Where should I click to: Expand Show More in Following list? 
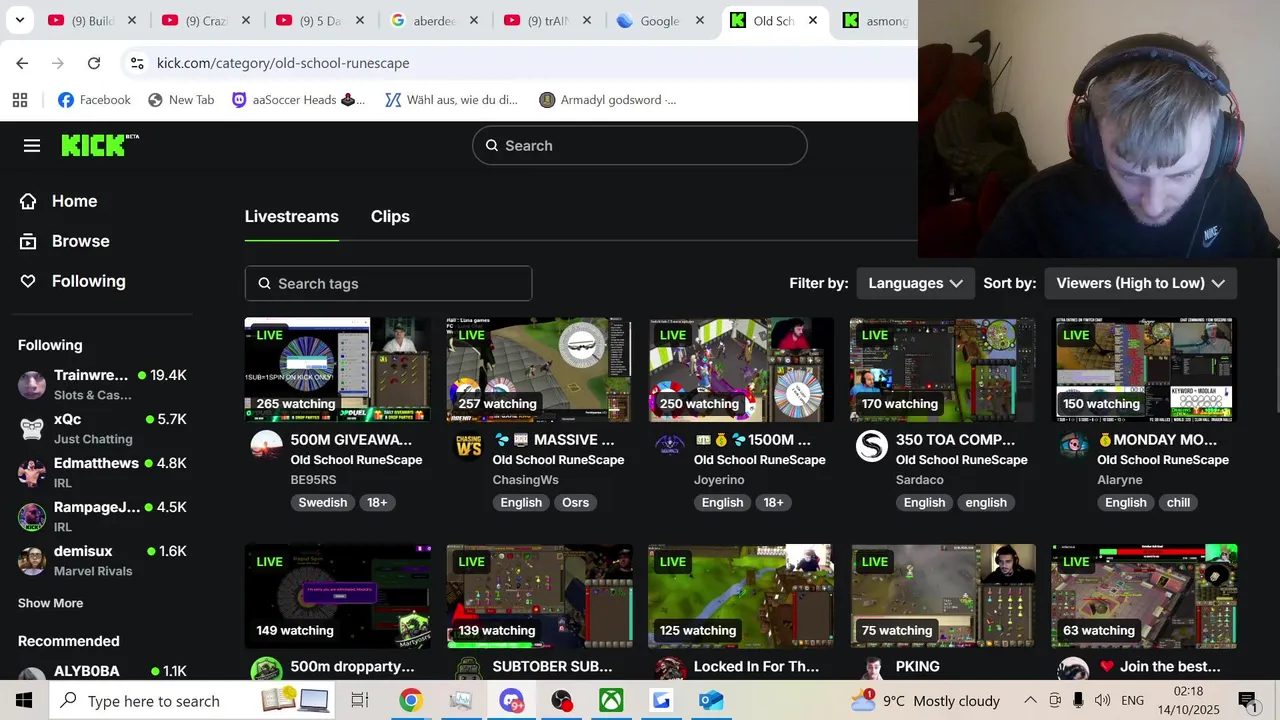coord(50,603)
